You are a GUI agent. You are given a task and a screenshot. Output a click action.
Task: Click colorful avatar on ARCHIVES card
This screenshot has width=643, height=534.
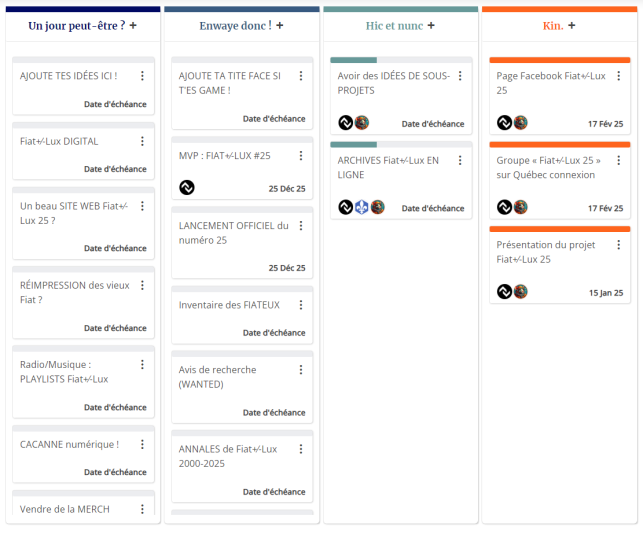point(377,207)
